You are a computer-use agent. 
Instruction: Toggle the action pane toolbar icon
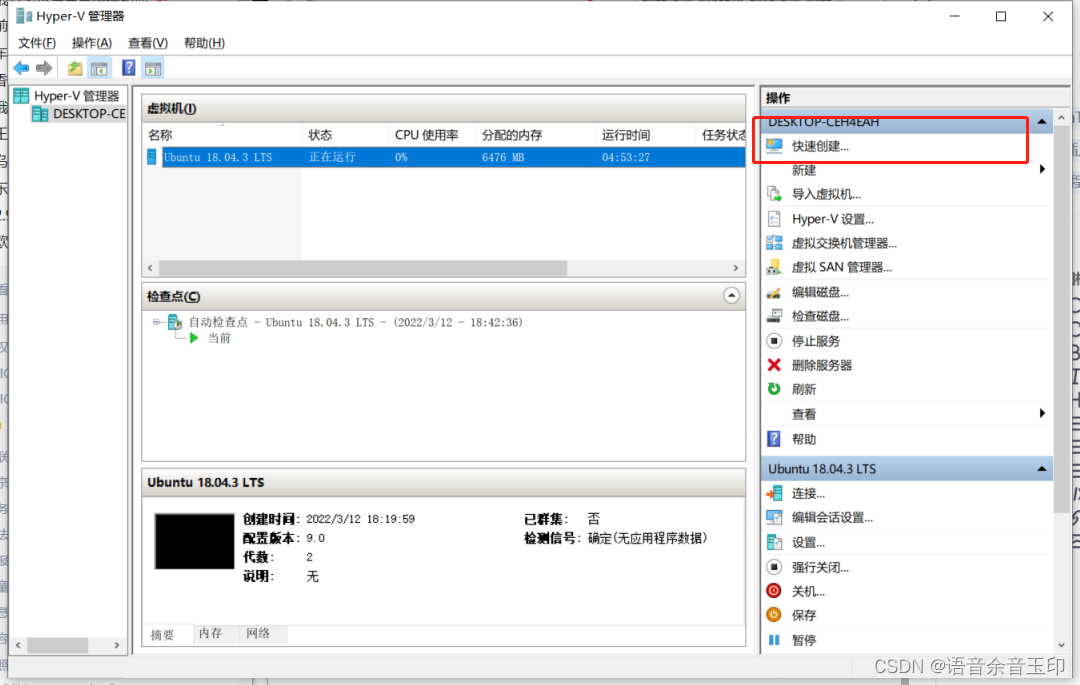[x=153, y=68]
